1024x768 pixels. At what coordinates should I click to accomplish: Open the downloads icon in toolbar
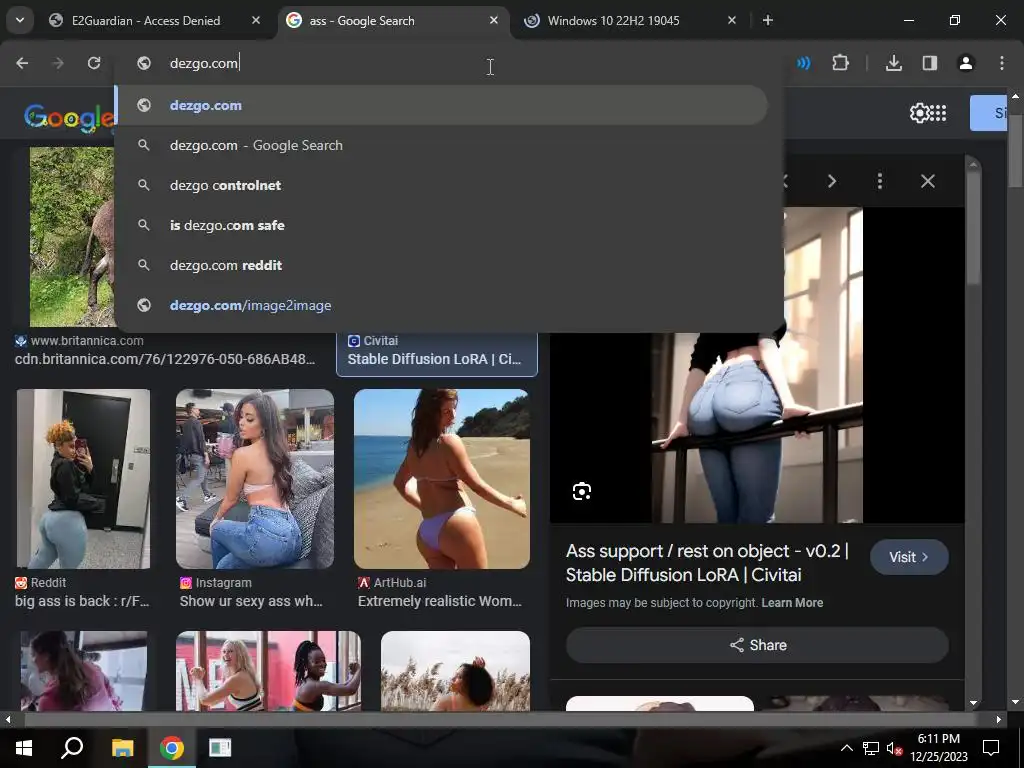893,63
